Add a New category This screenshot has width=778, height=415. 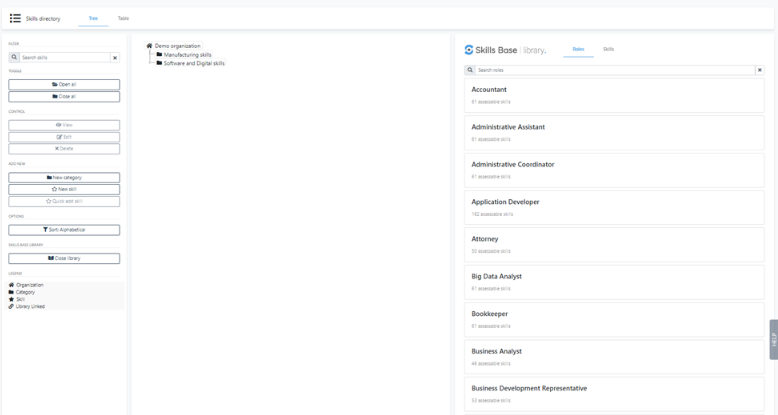[64, 177]
